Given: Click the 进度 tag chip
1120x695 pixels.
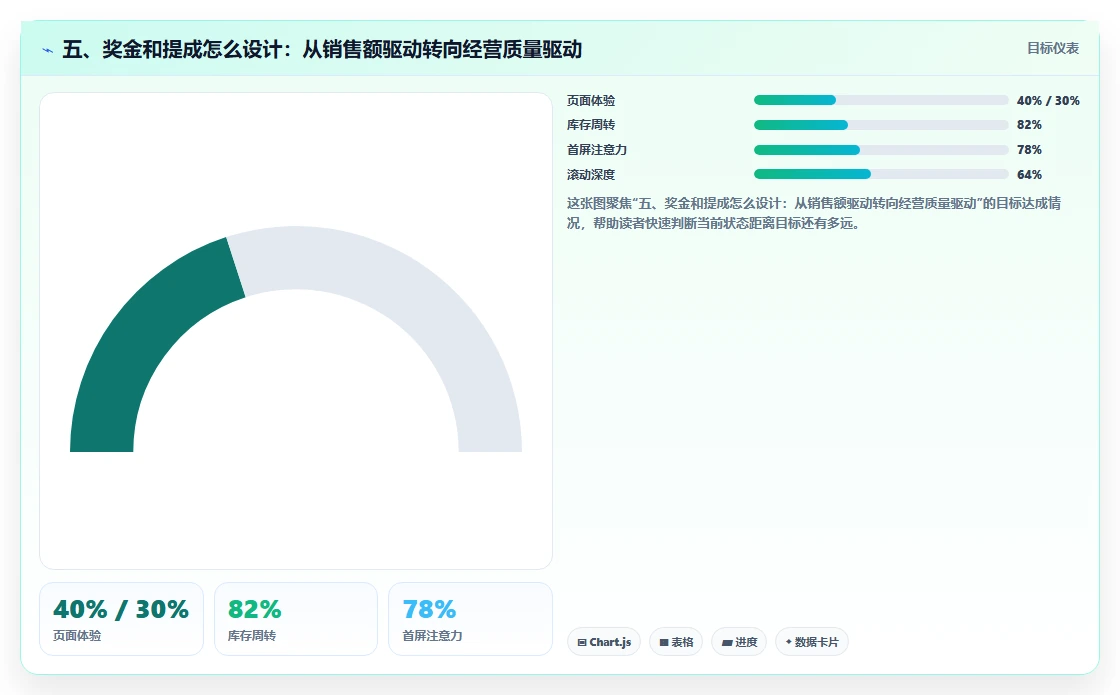Looking at the screenshot, I should (739, 642).
